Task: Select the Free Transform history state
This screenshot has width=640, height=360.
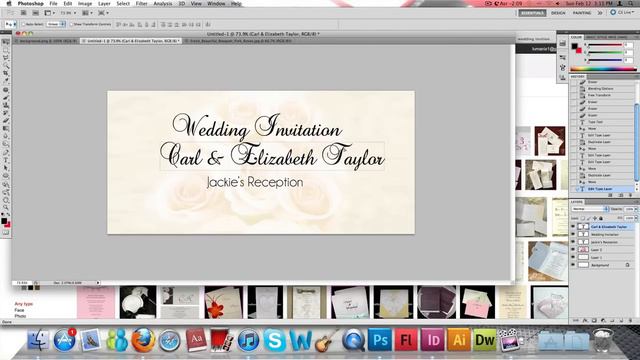Action: click(599, 95)
